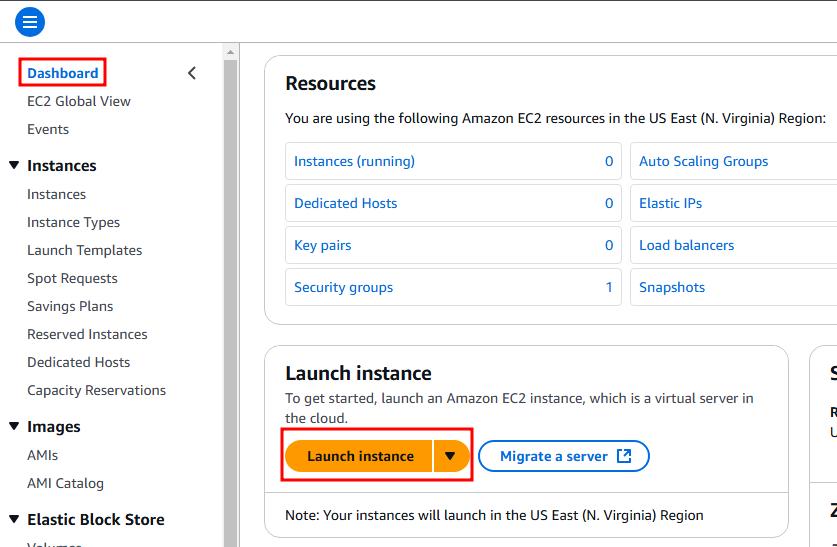The height and width of the screenshot is (547, 837).
Task: Open Savings Plans page
Action: (x=70, y=306)
